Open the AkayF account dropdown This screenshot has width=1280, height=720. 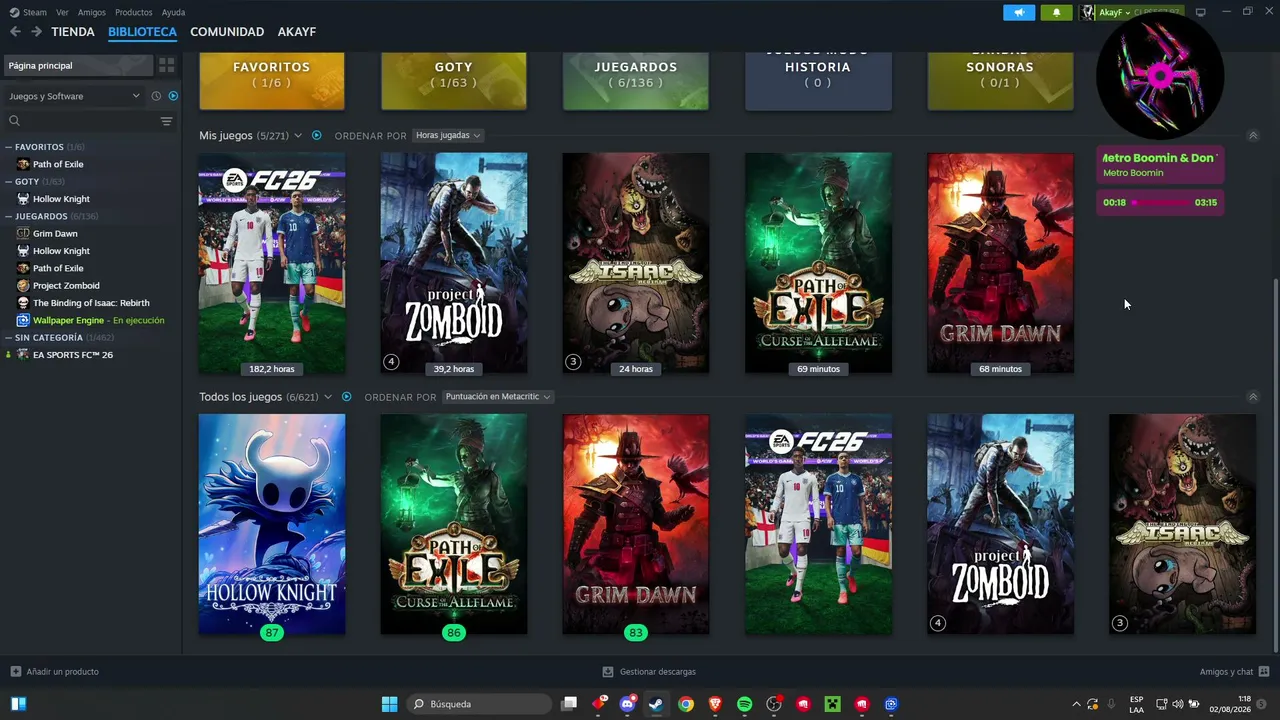point(1115,12)
